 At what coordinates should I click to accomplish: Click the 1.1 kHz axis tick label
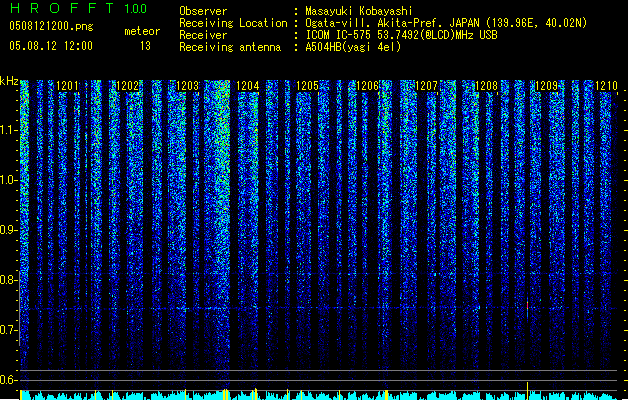pos(9,130)
